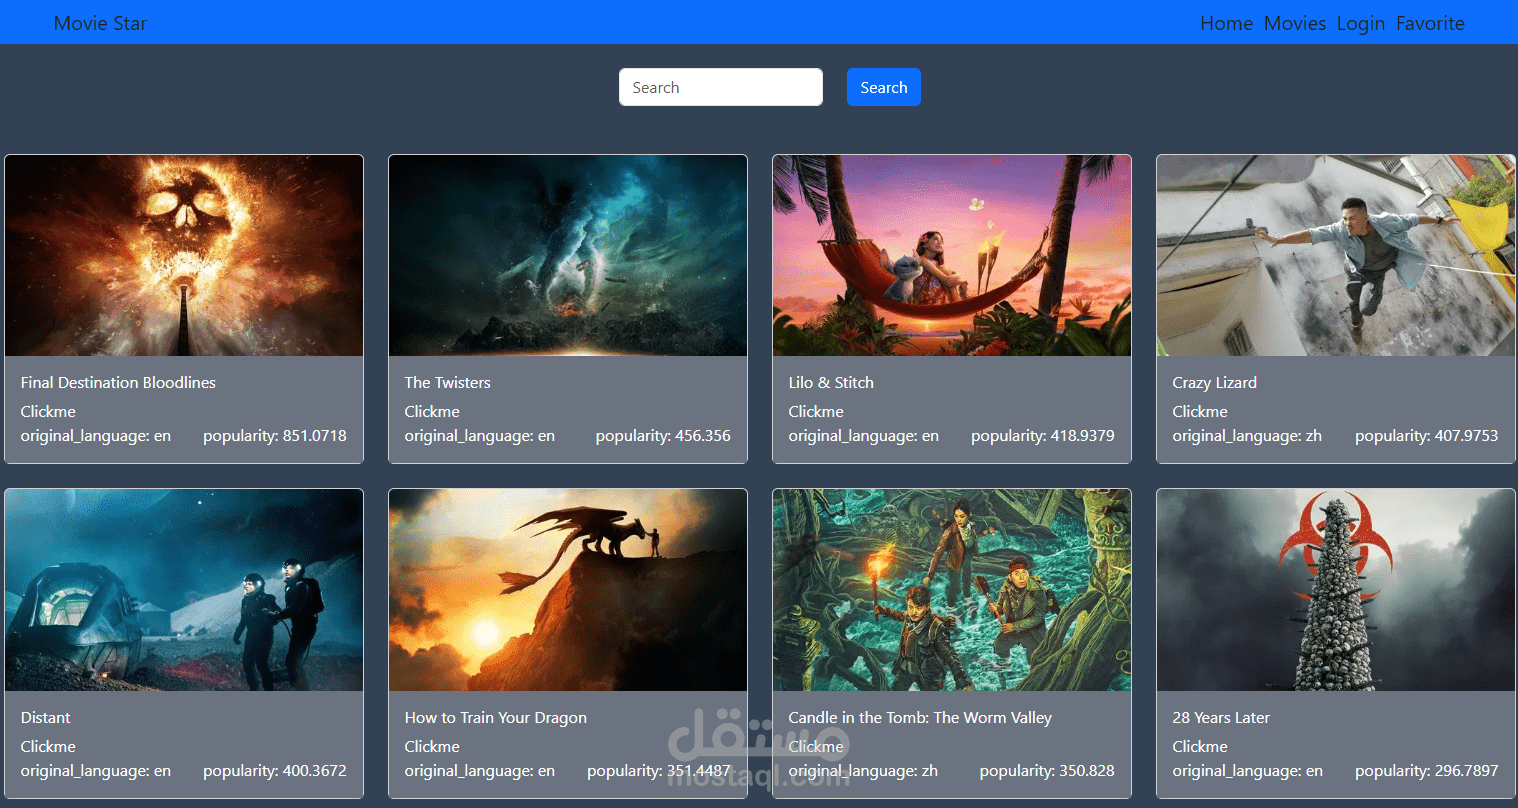Image resolution: width=1518 pixels, height=808 pixels.
Task: Click popularity: 400.3672 value
Action: (275, 771)
